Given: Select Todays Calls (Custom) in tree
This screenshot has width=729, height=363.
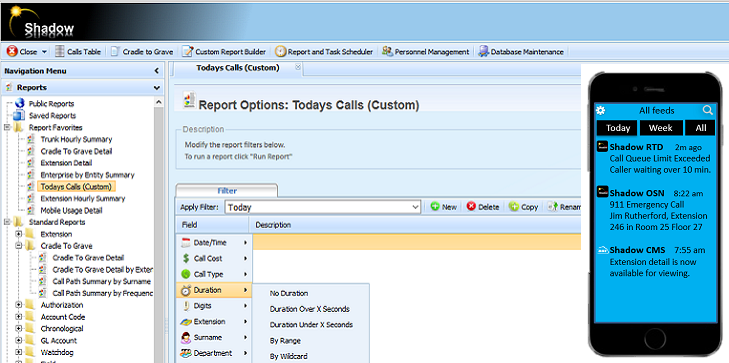Looking at the screenshot, I should 76,187.
